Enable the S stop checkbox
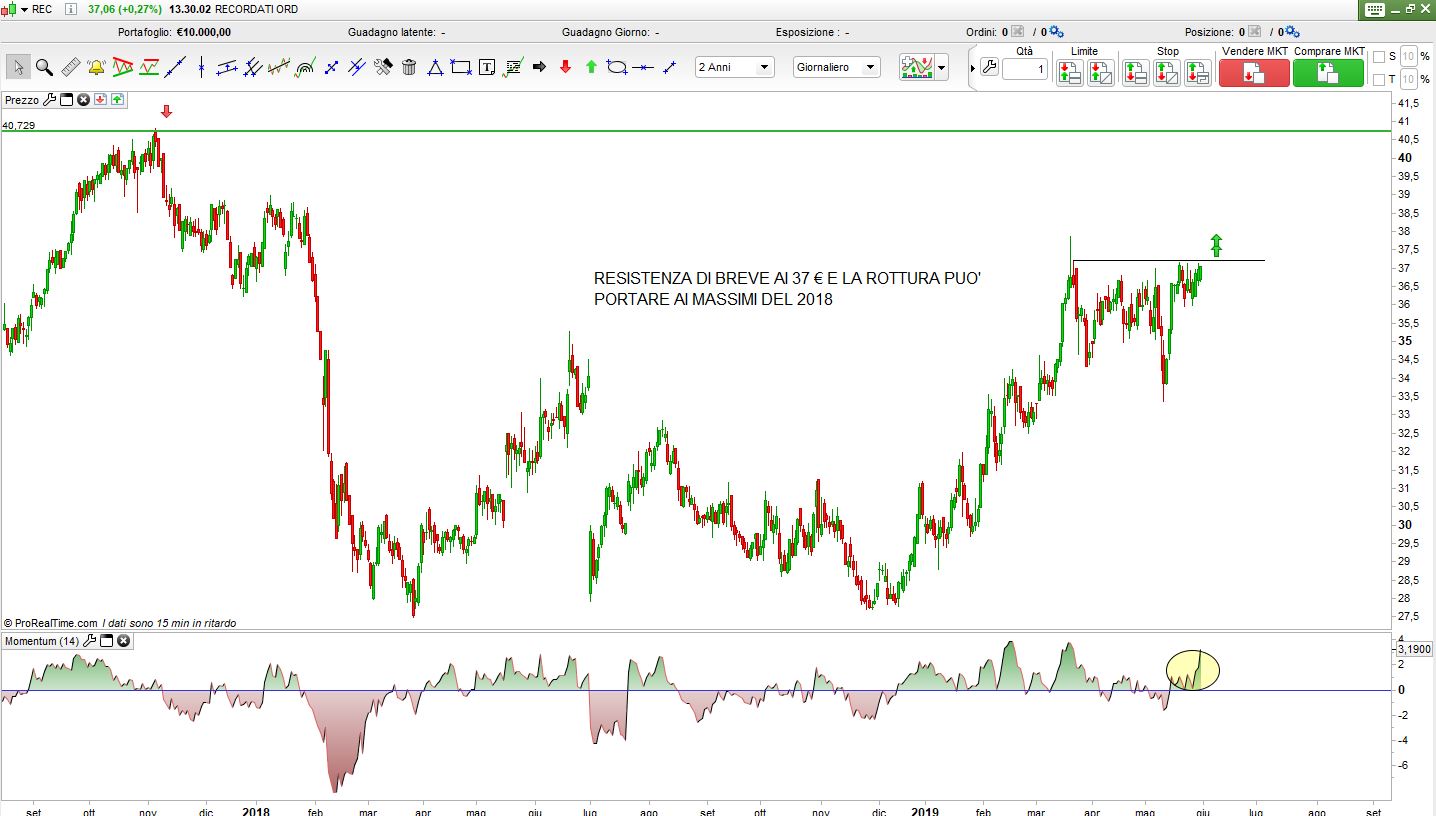 (x=1379, y=57)
